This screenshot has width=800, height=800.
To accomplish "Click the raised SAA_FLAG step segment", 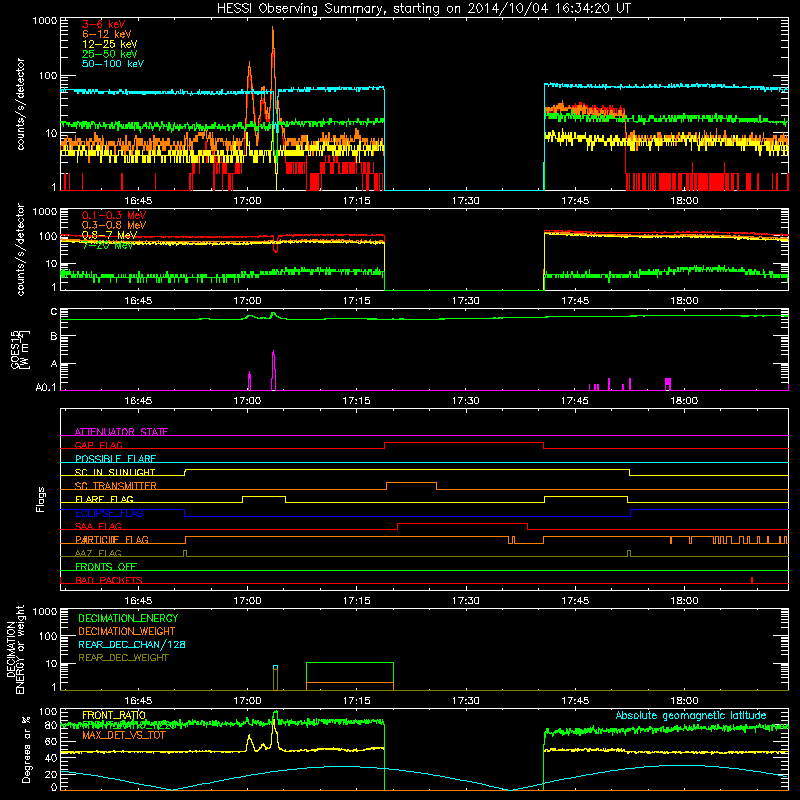I will click(x=462, y=523).
